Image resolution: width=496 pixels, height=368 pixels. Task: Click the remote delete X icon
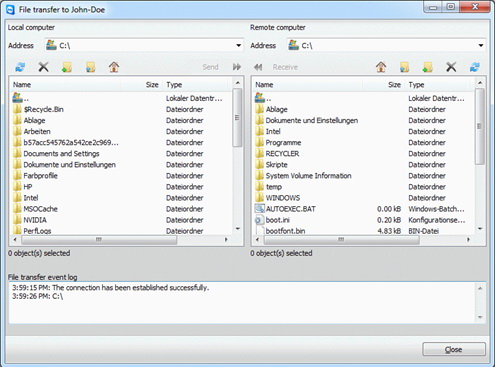(451, 67)
